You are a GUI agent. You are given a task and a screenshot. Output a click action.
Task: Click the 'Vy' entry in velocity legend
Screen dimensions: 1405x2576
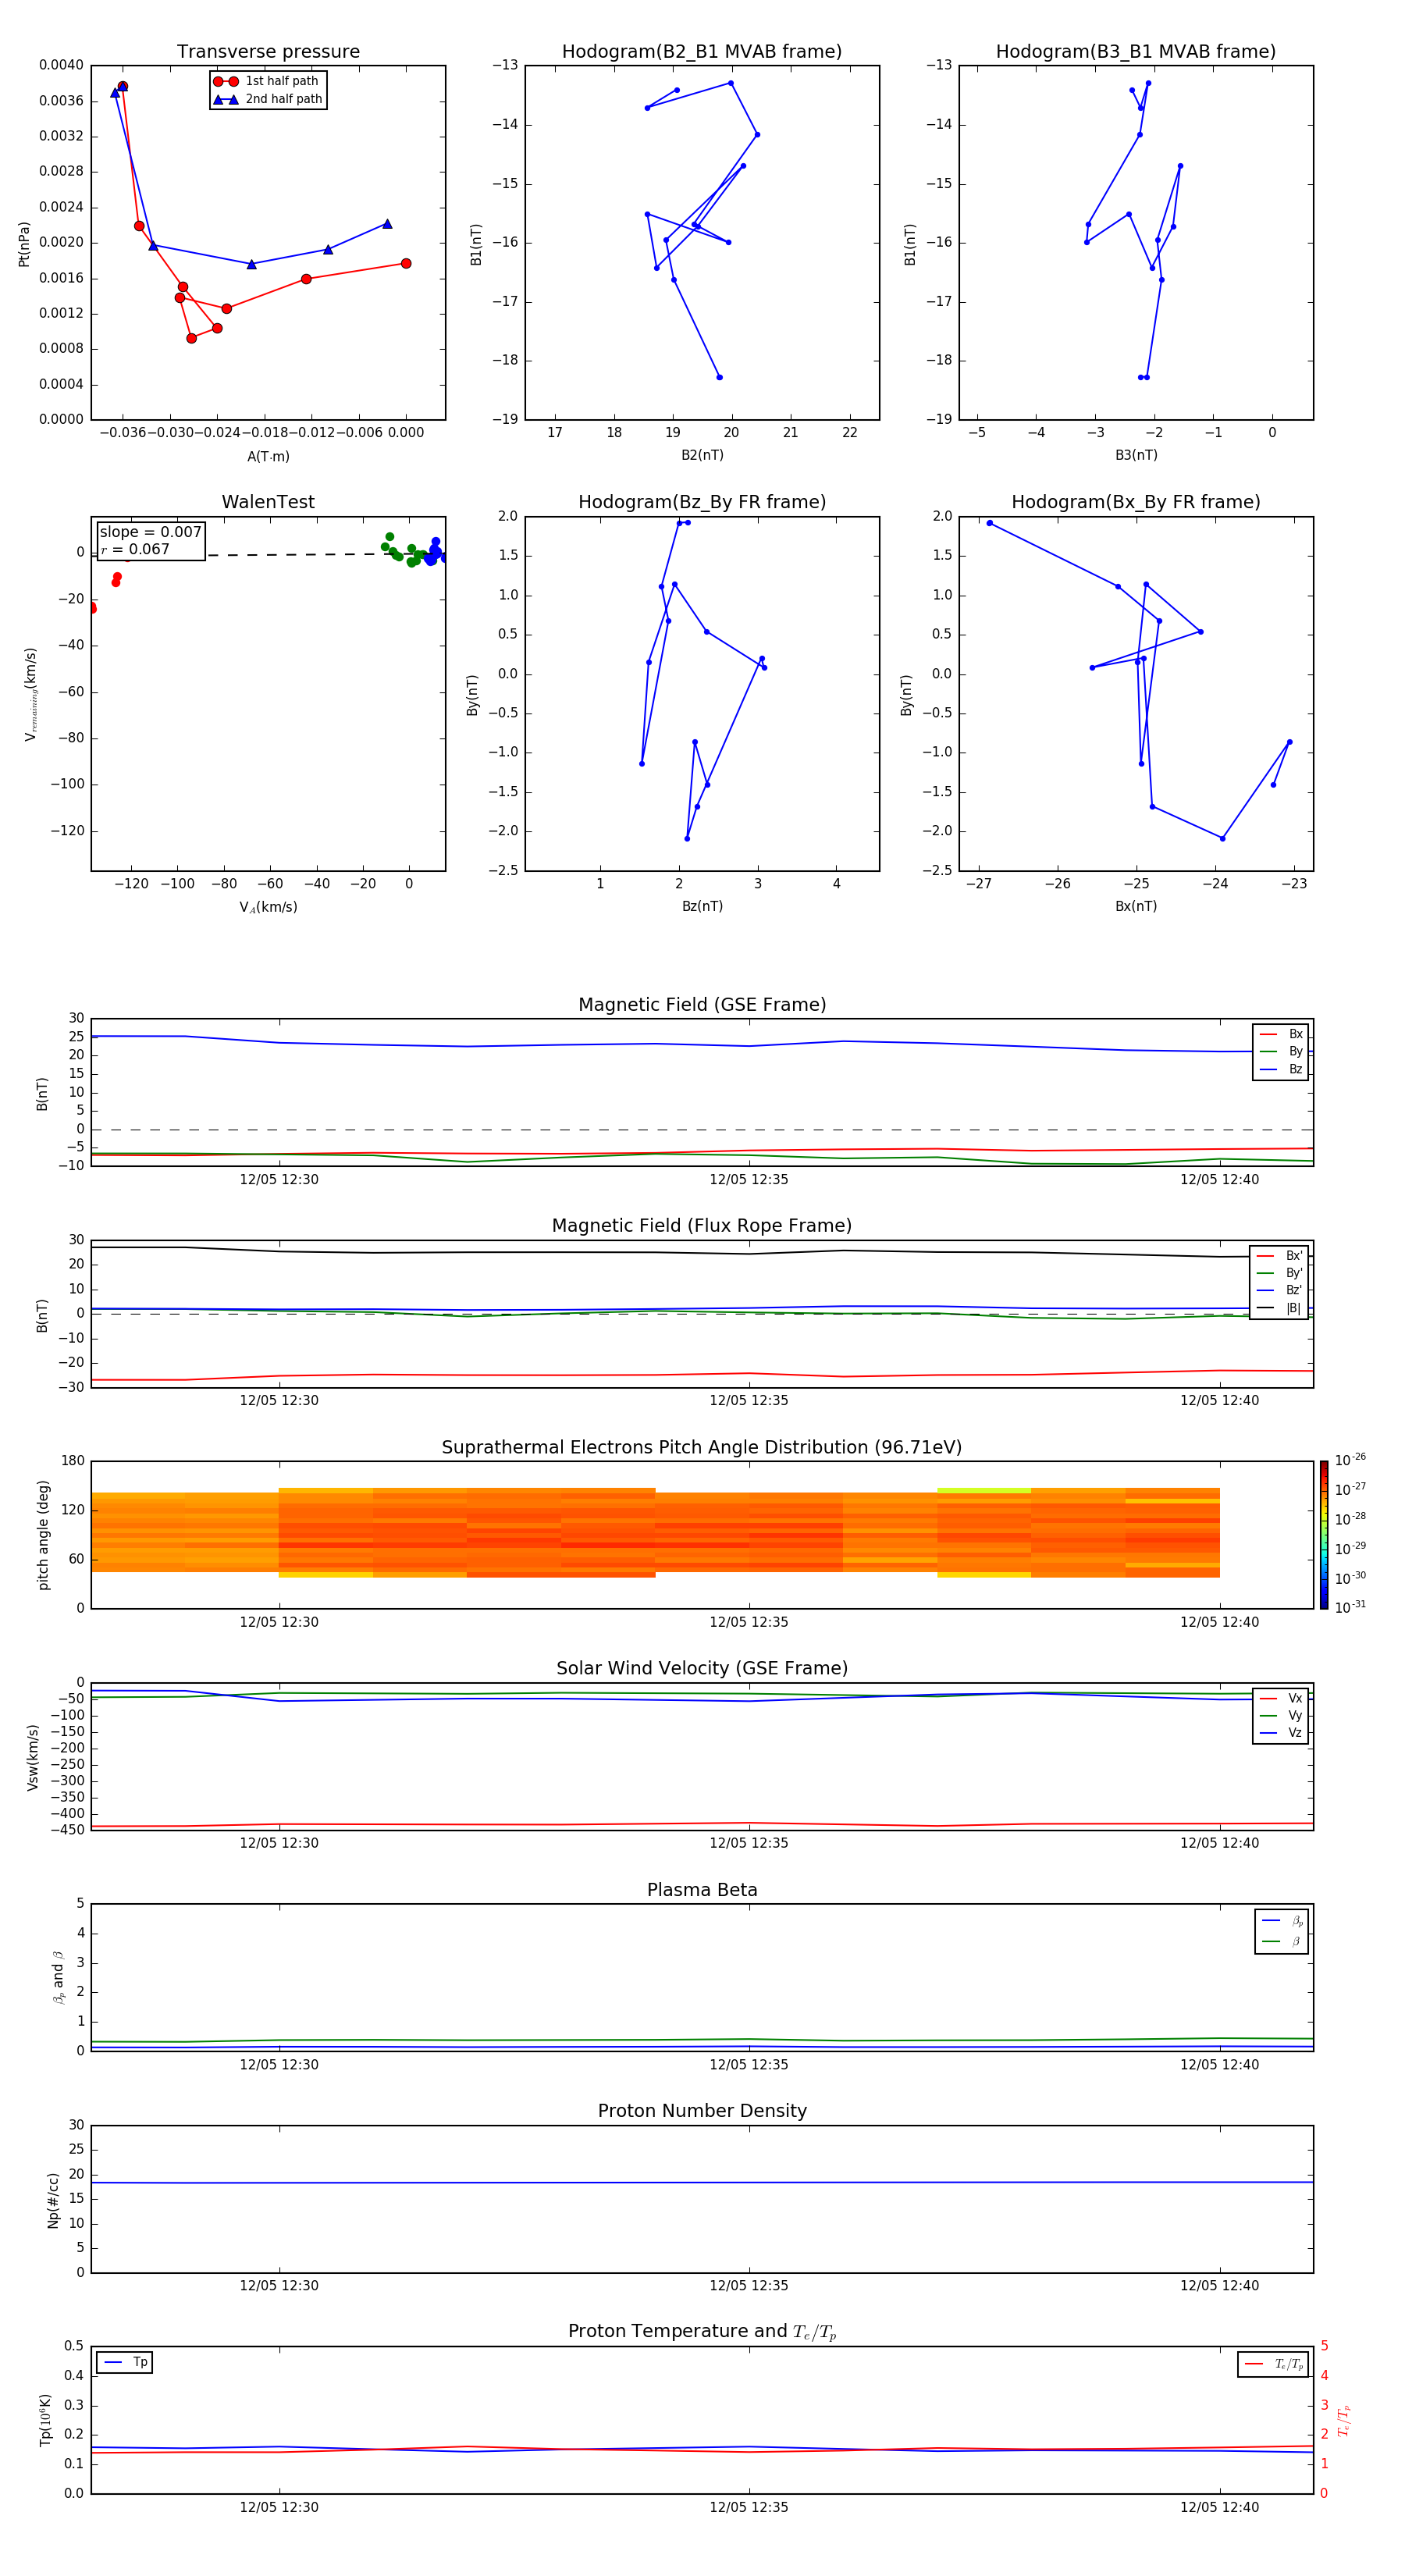point(1282,1715)
